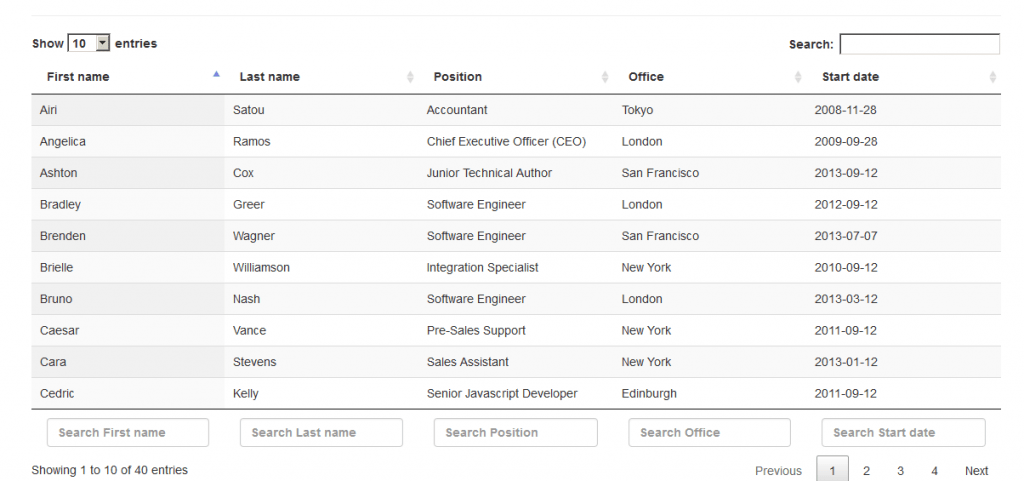The height and width of the screenshot is (481, 1024).
Task: Click the Position column sort icon
Action: click(x=605, y=77)
